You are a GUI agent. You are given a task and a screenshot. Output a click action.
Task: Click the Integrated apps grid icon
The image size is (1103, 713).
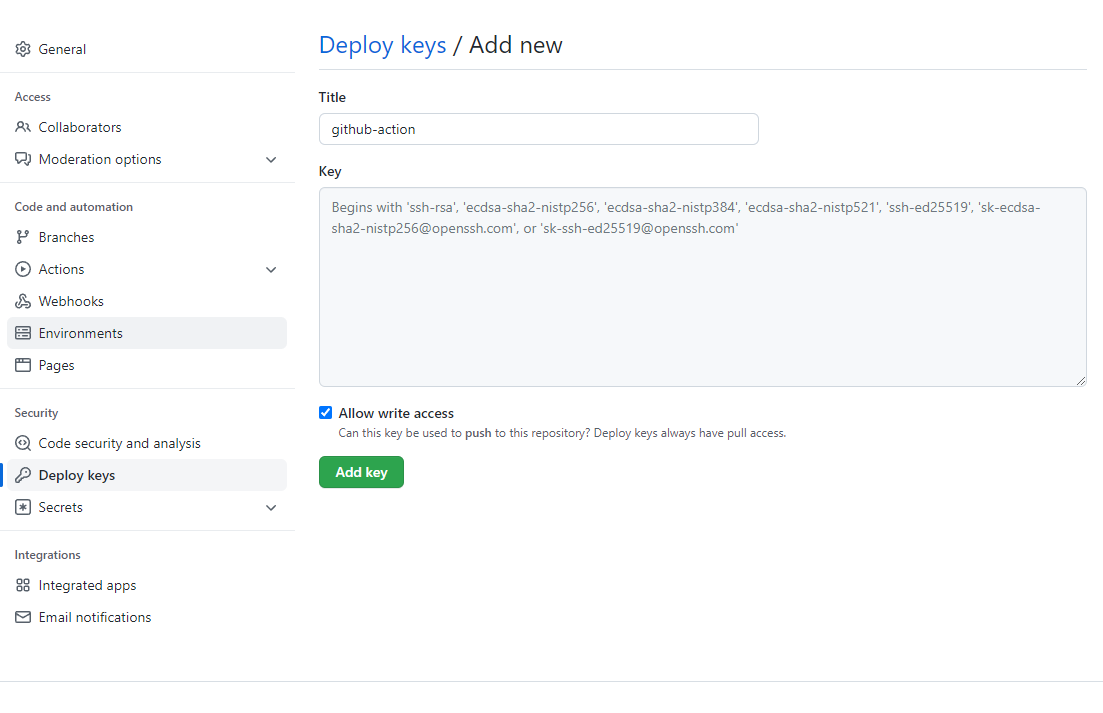coord(23,585)
